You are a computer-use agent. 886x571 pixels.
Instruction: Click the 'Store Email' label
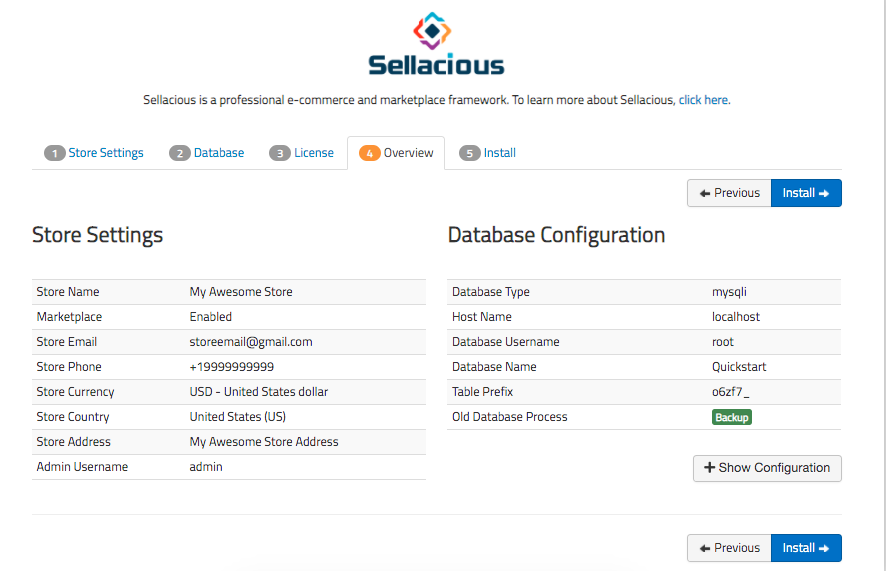(67, 342)
